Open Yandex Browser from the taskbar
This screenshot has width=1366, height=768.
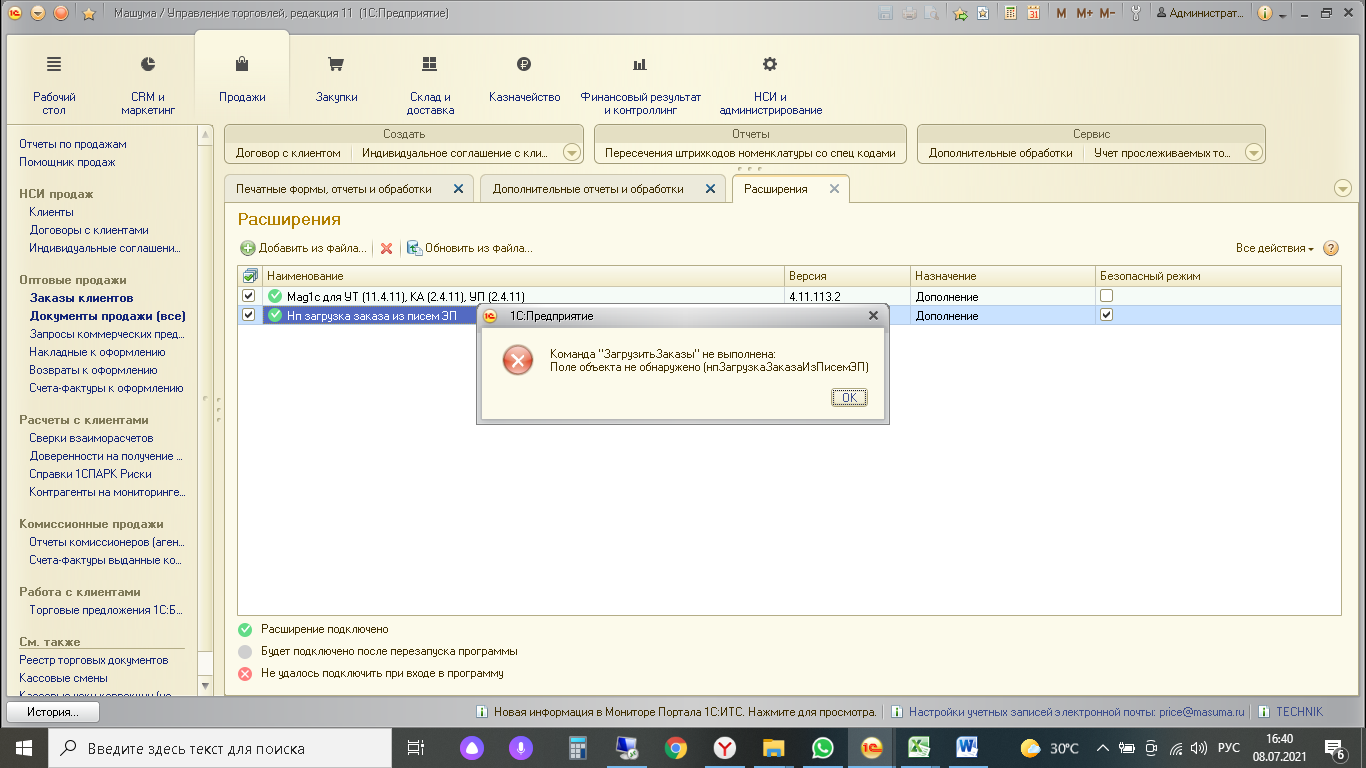pyautogui.click(x=725, y=748)
